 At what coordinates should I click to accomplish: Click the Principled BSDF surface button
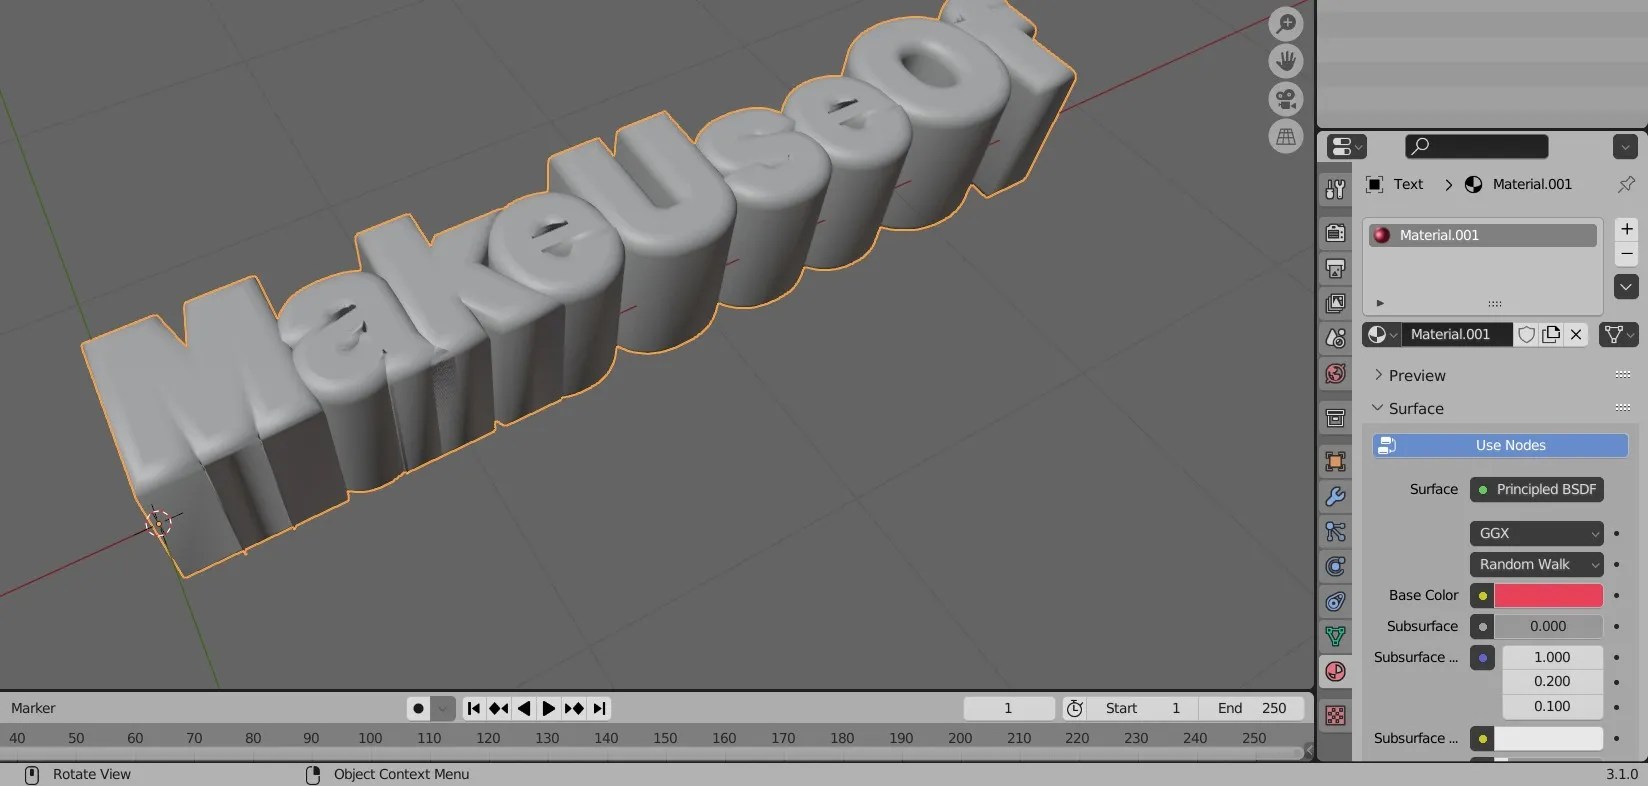1537,489
